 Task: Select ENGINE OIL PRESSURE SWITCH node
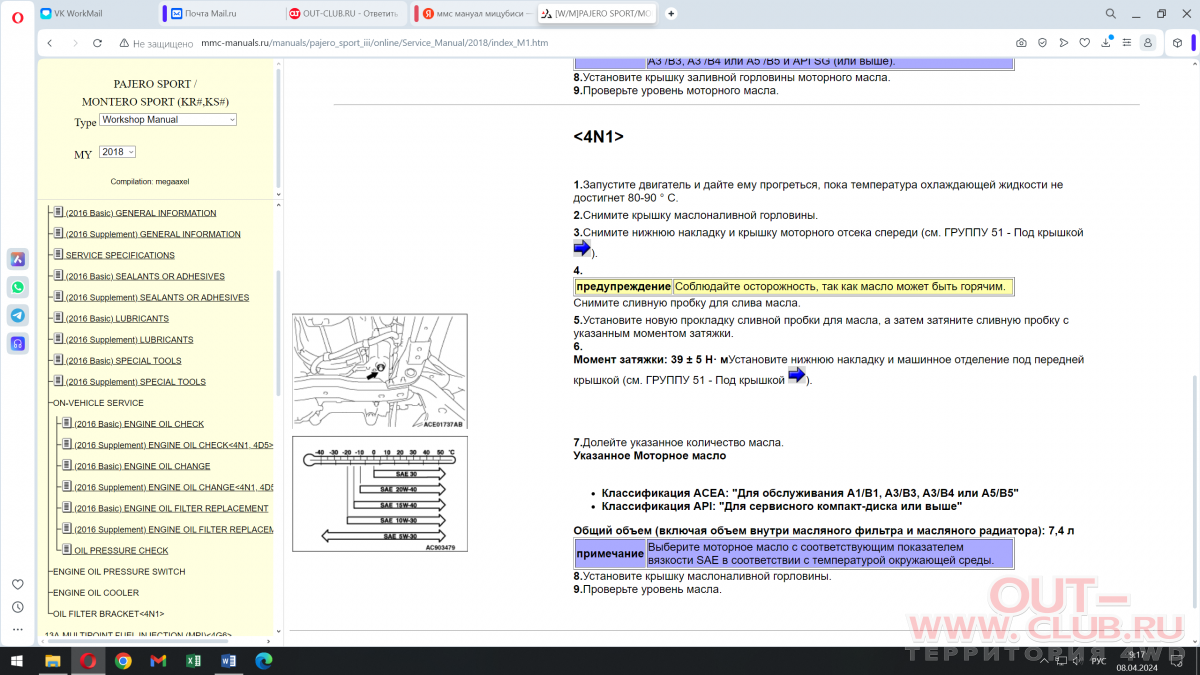point(118,571)
